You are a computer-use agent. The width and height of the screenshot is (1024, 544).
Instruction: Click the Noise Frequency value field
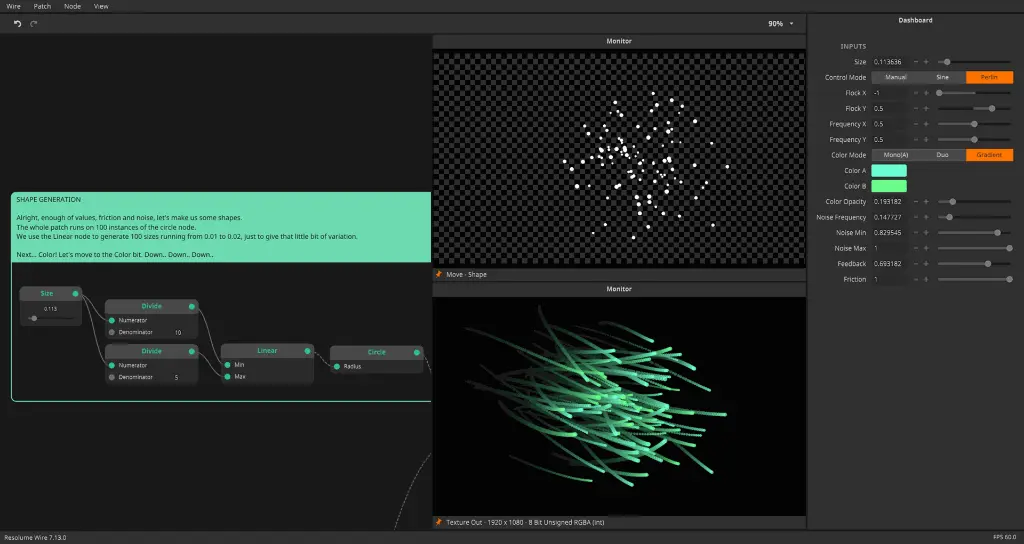coord(889,217)
